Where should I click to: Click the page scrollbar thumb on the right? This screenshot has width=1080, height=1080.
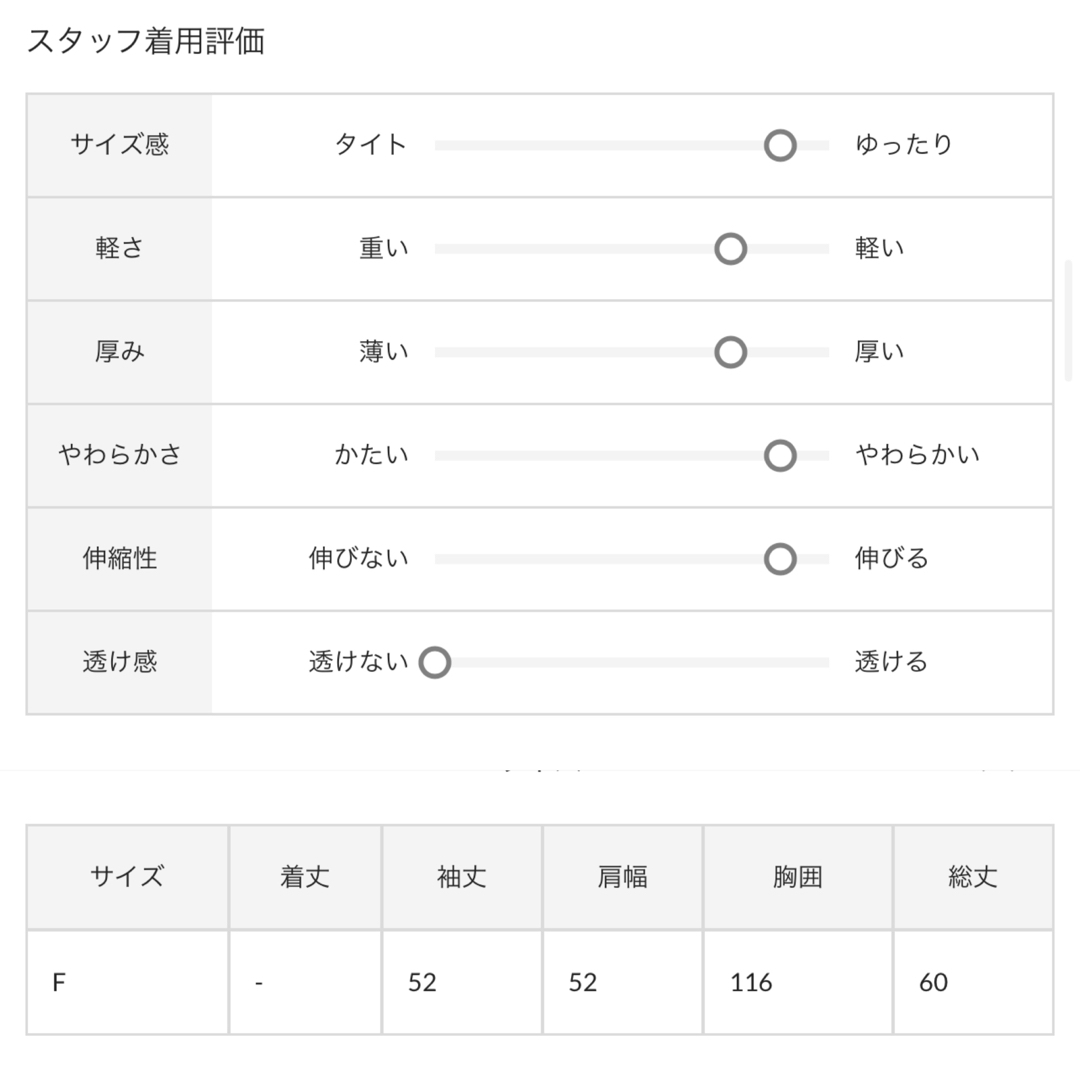click(1068, 320)
